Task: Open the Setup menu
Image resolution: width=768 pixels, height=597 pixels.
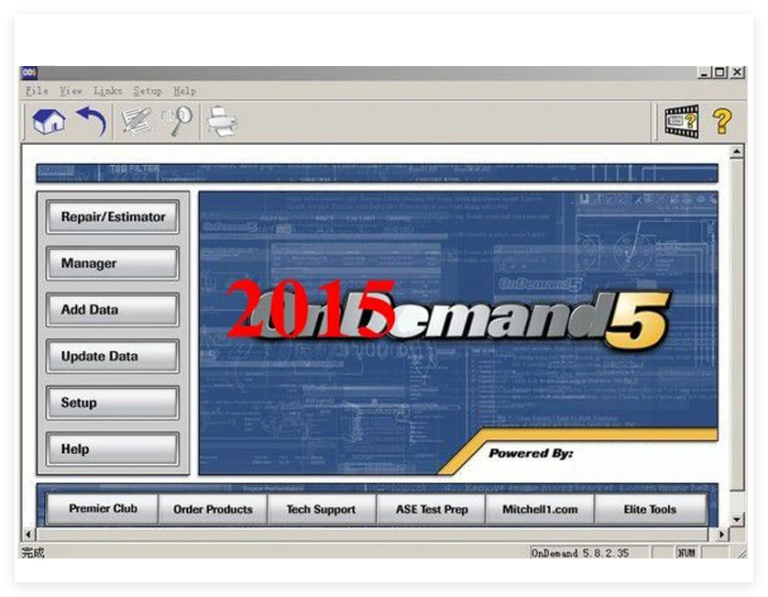Action: click(x=148, y=91)
